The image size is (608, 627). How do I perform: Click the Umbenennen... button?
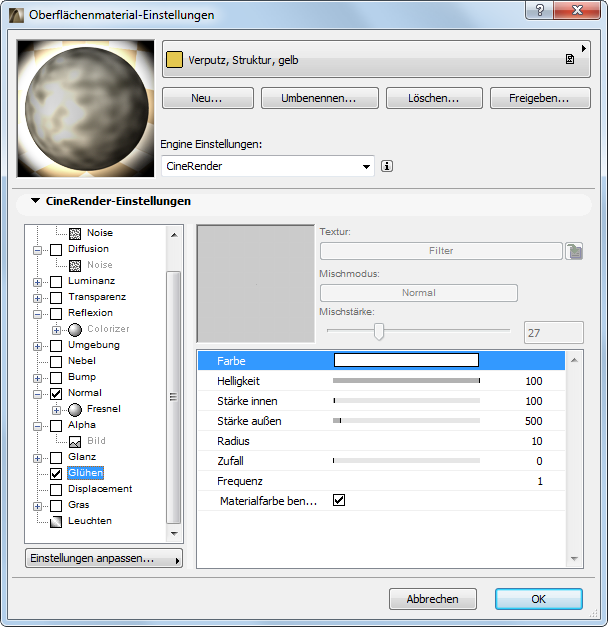[320, 98]
